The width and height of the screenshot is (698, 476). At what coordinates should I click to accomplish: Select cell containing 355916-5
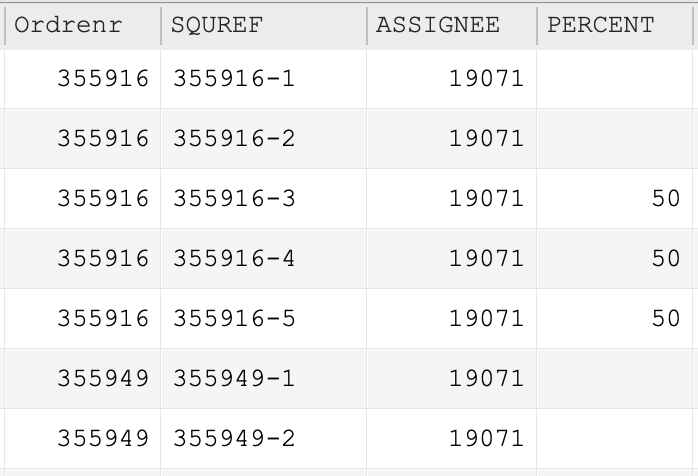(x=264, y=319)
